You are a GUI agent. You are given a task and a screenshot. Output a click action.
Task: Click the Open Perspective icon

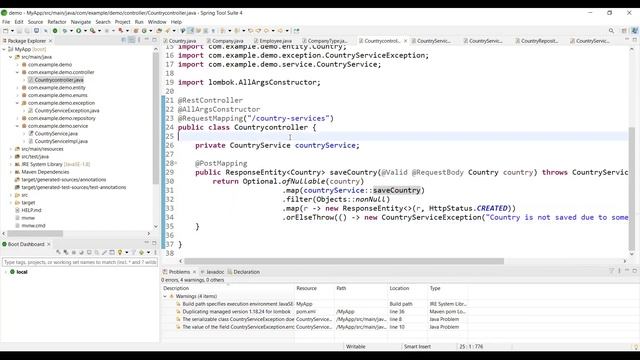point(624,31)
